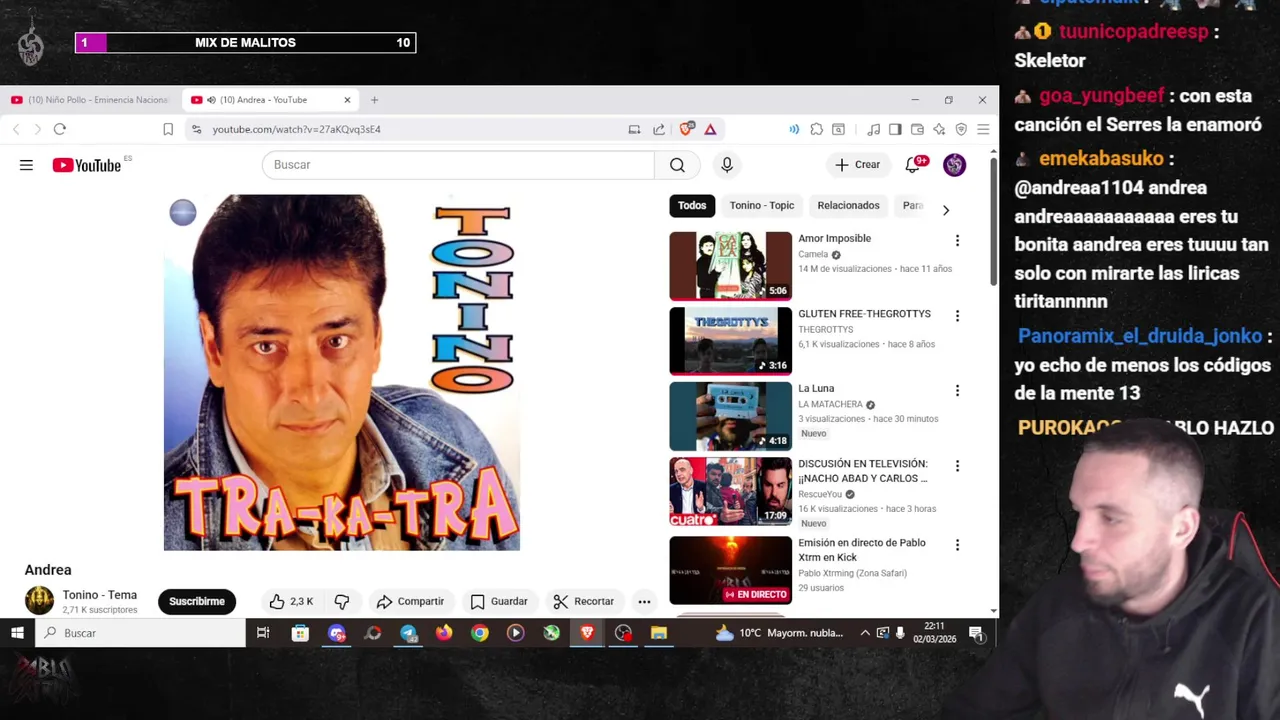Open the weather widget showing 10°C
1280x720 pixels.
click(780, 632)
